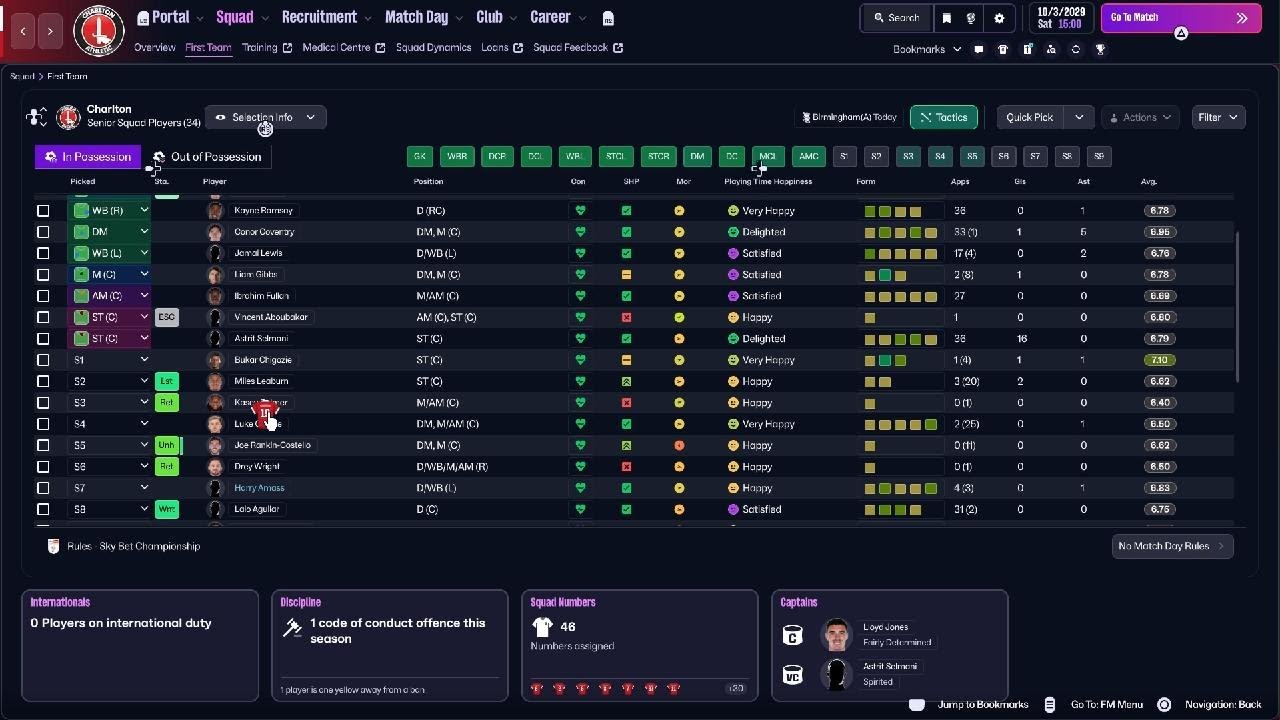Open the Charlton Athletic club badge
Screen dimensions: 1280x720
(x=99, y=30)
